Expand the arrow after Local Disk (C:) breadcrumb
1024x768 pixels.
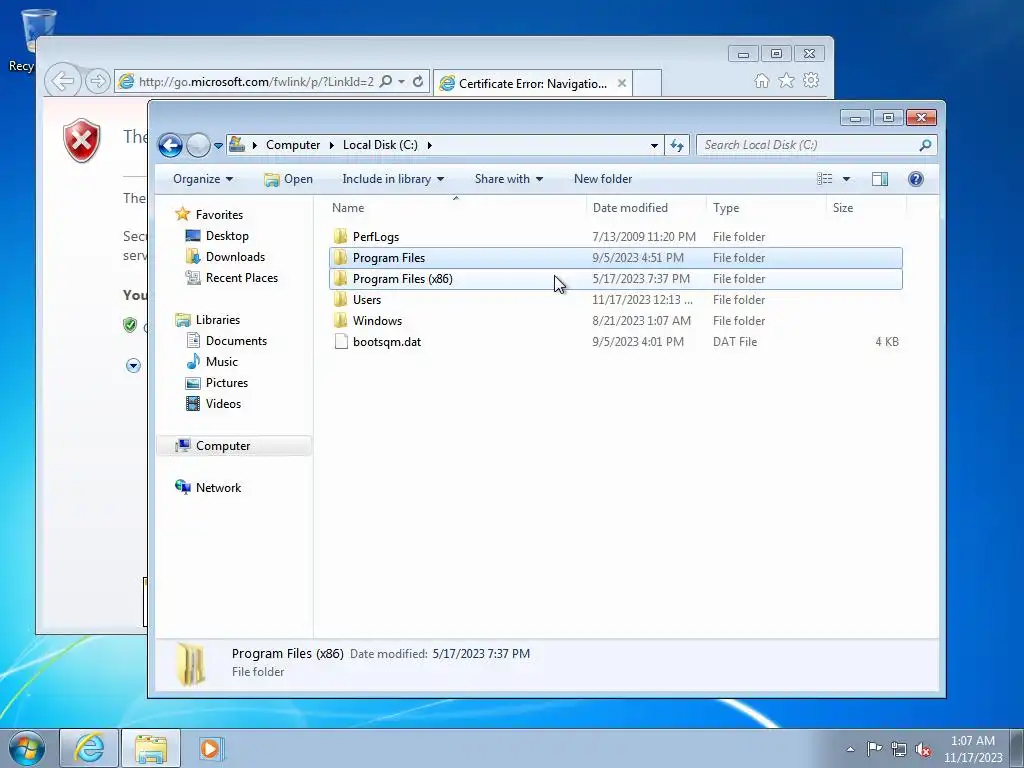click(x=430, y=145)
